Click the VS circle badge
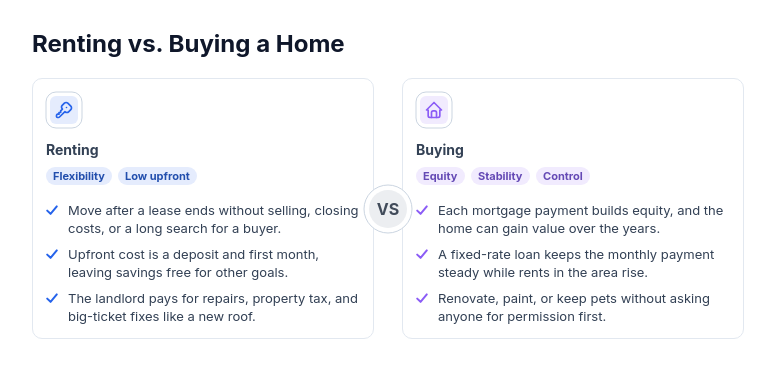Image resolution: width=776 pixels, height=371 pixels. (x=388, y=209)
